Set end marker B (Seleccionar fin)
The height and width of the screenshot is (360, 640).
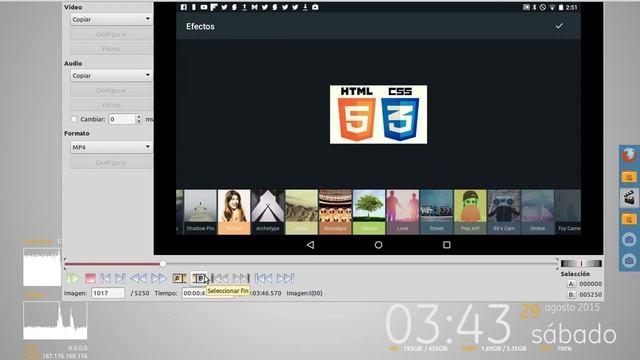point(200,278)
